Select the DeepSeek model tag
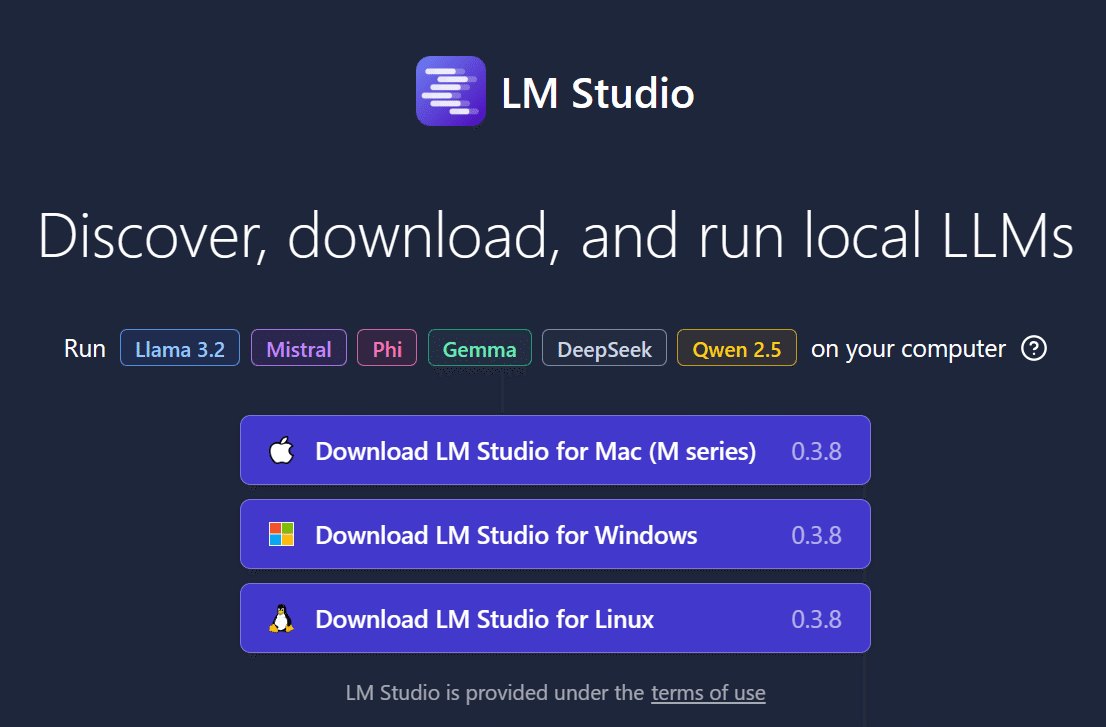Screen dimensions: 1106x727 click(604, 348)
